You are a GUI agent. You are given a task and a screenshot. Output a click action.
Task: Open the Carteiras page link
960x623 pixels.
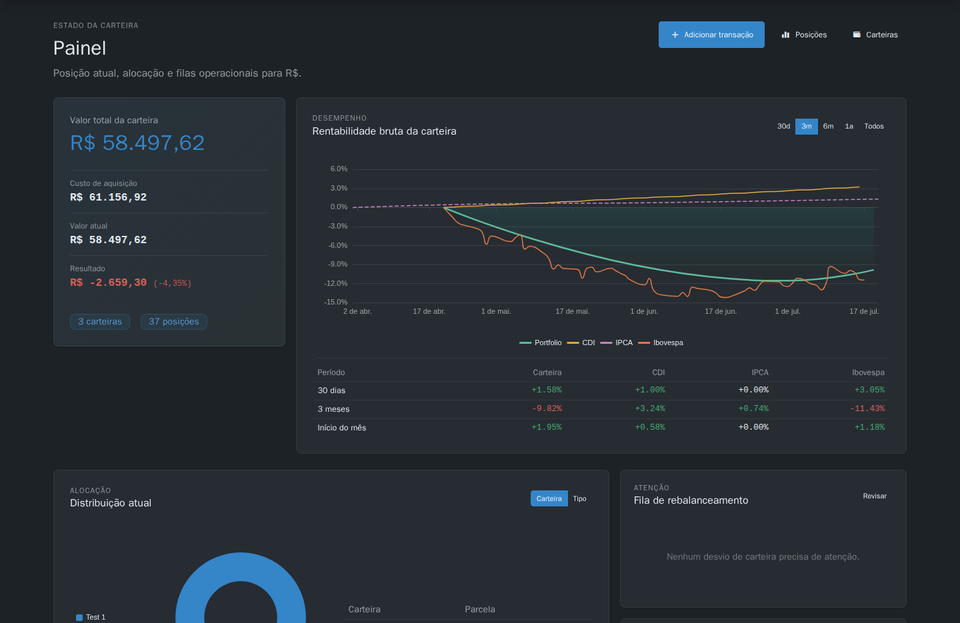click(x=875, y=35)
